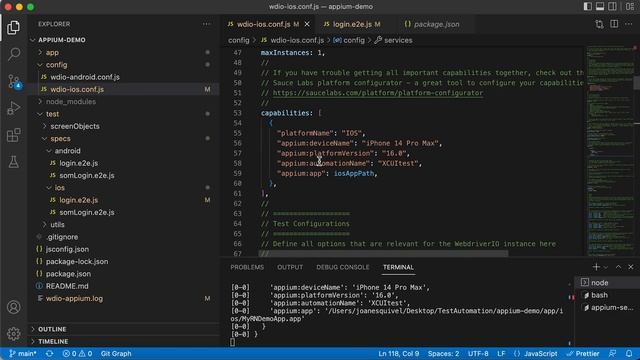Screen dimensions: 640x360
Task: Click Prettier status bar item
Action: [582, 353]
